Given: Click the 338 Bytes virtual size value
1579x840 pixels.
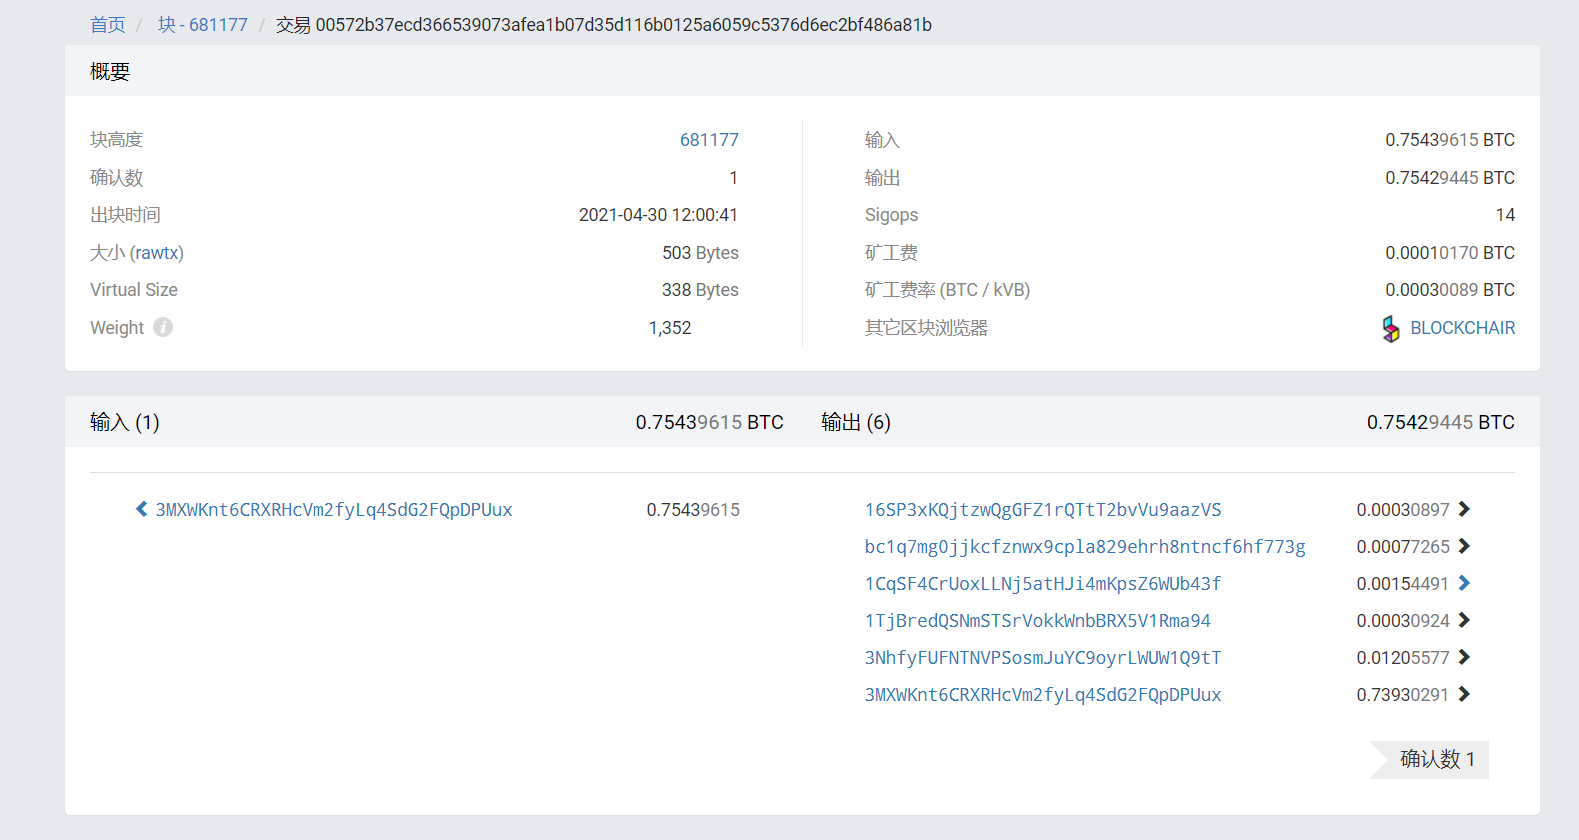Looking at the screenshot, I should tap(700, 290).
